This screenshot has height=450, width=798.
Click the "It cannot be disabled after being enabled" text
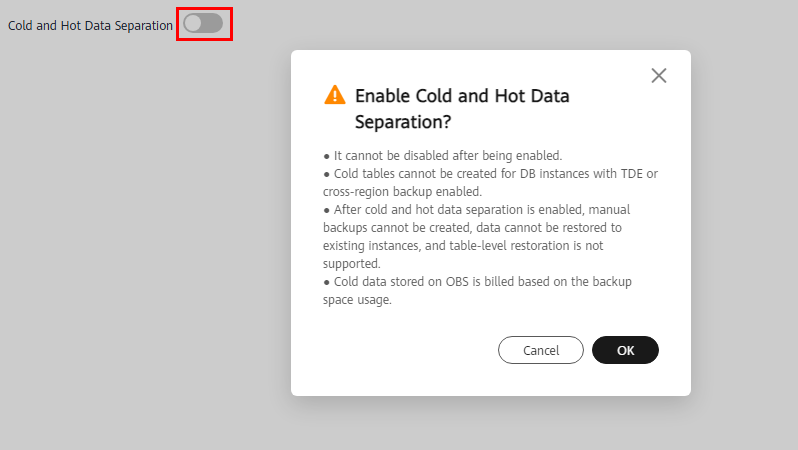tap(448, 155)
